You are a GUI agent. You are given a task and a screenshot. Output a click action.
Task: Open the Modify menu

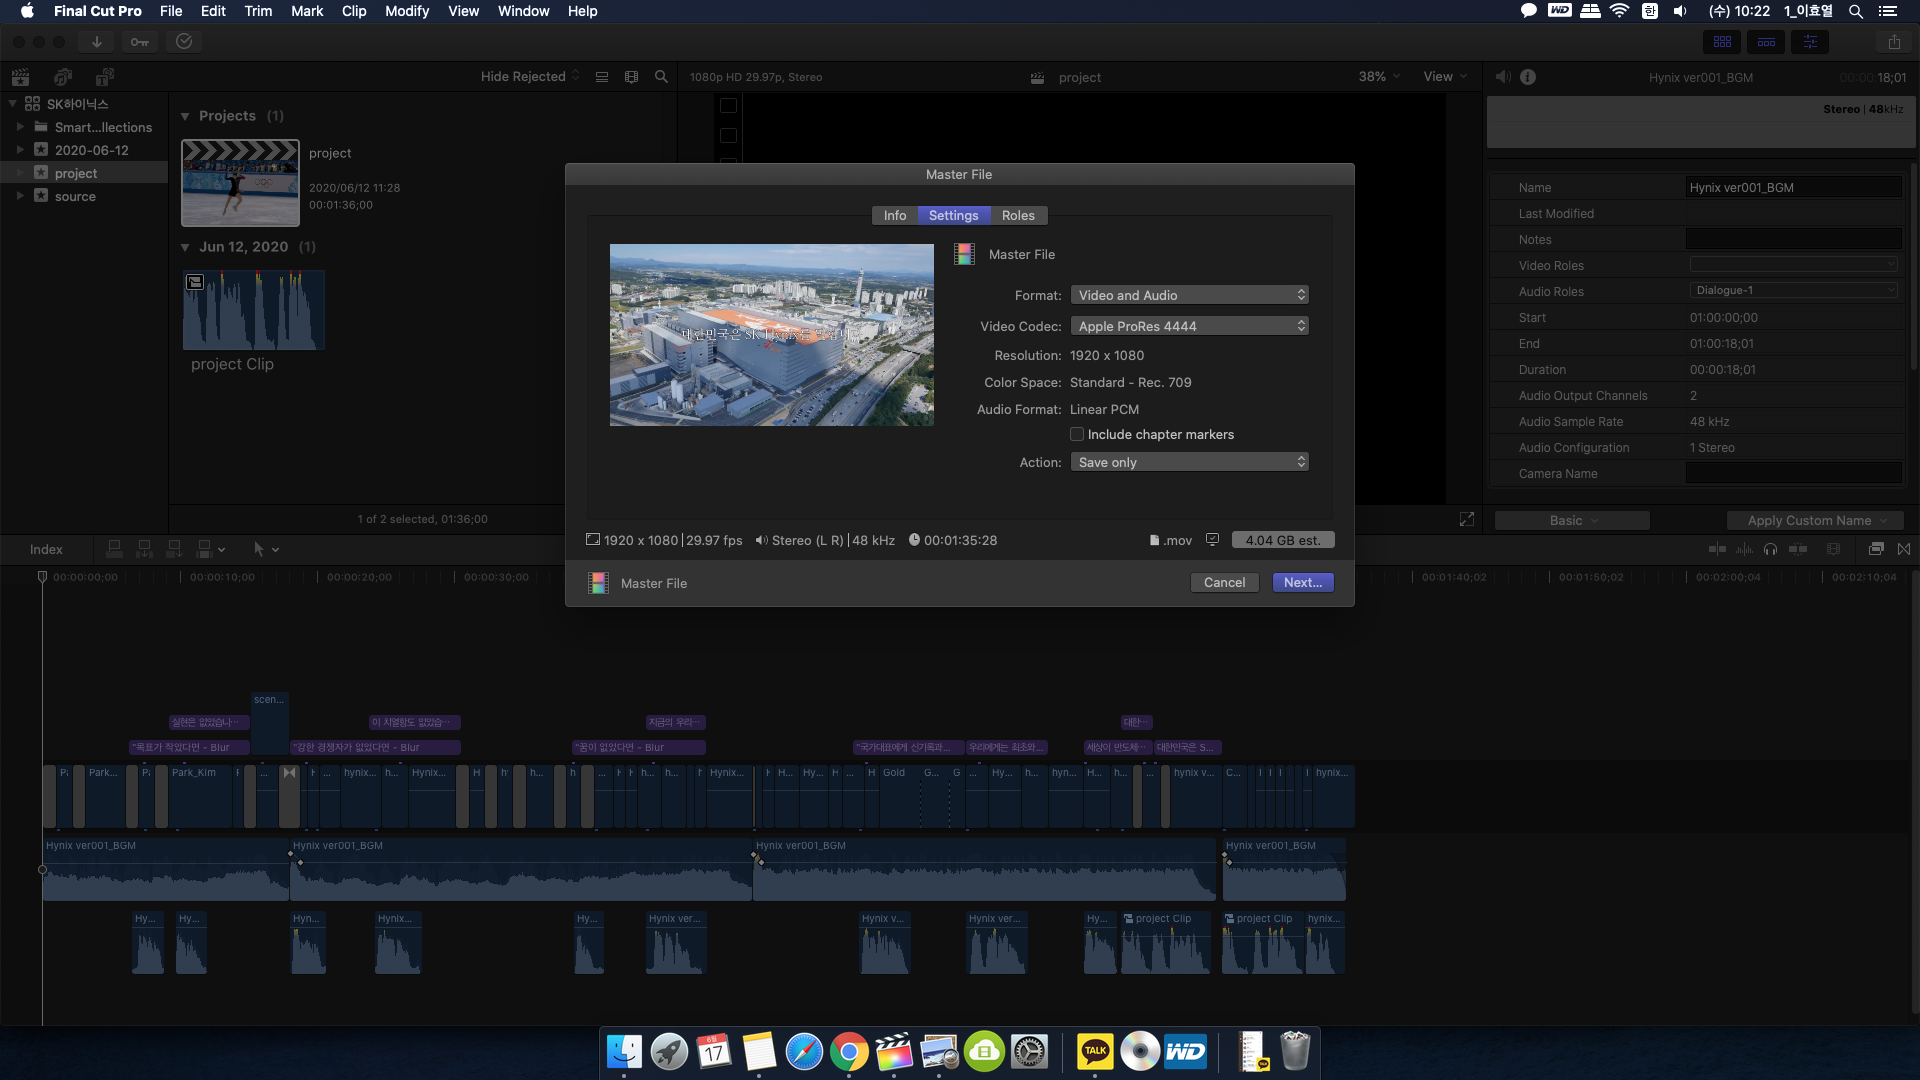(406, 11)
